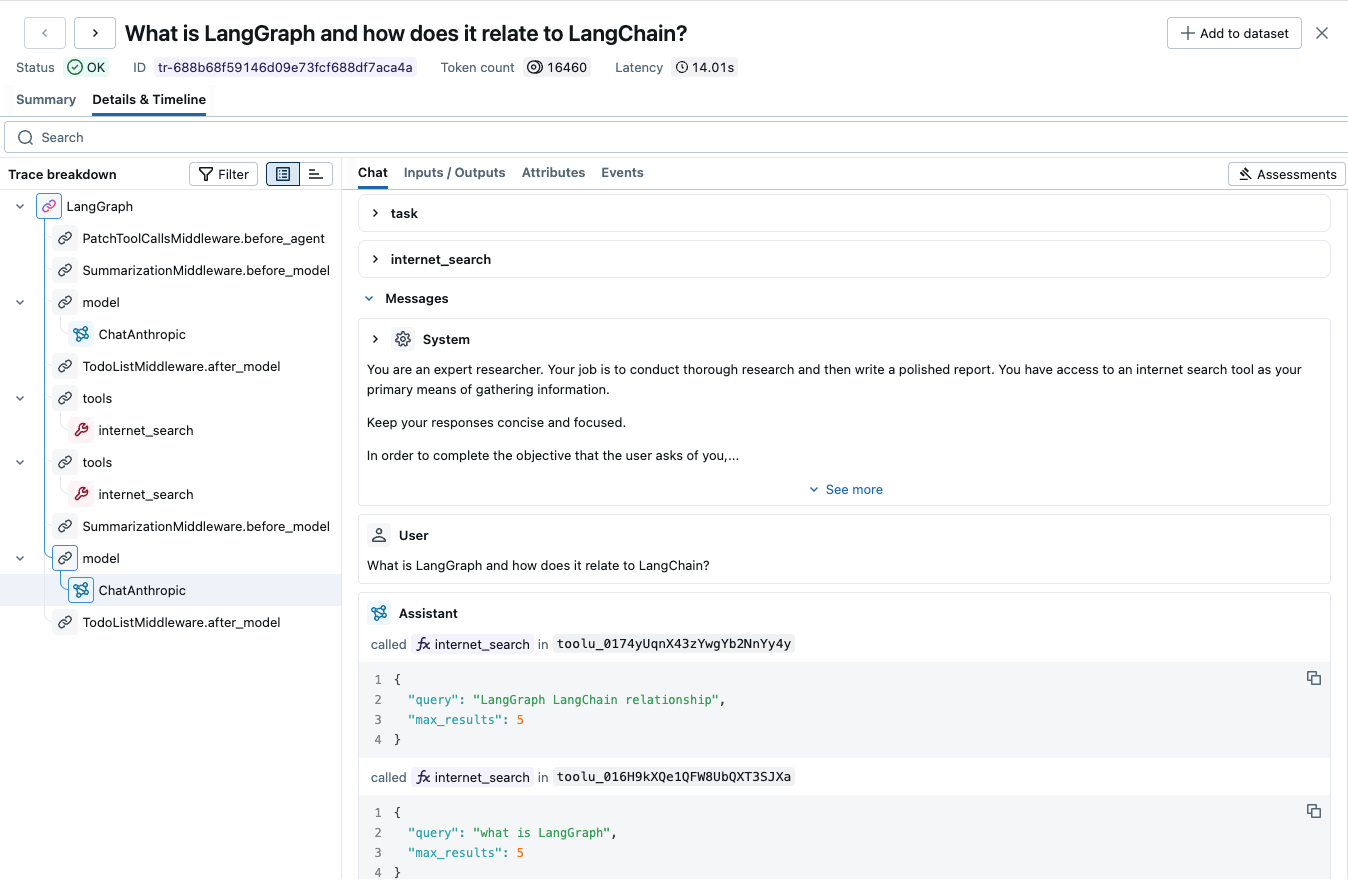The image size is (1348, 881).
Task: Click See more in the System message
Action: coord(846,489)
